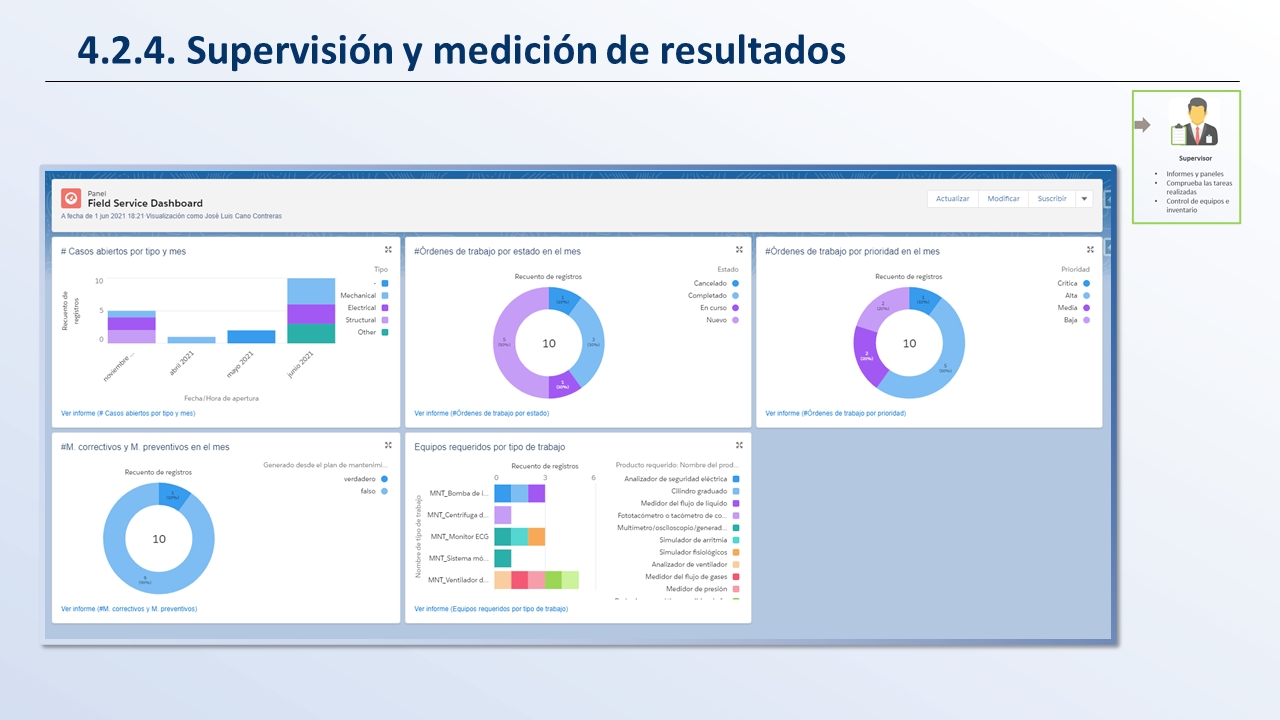Click the Mechanical legend color swatch
Viewport: 1280px width, 720px height.
[x=385, y=296]
